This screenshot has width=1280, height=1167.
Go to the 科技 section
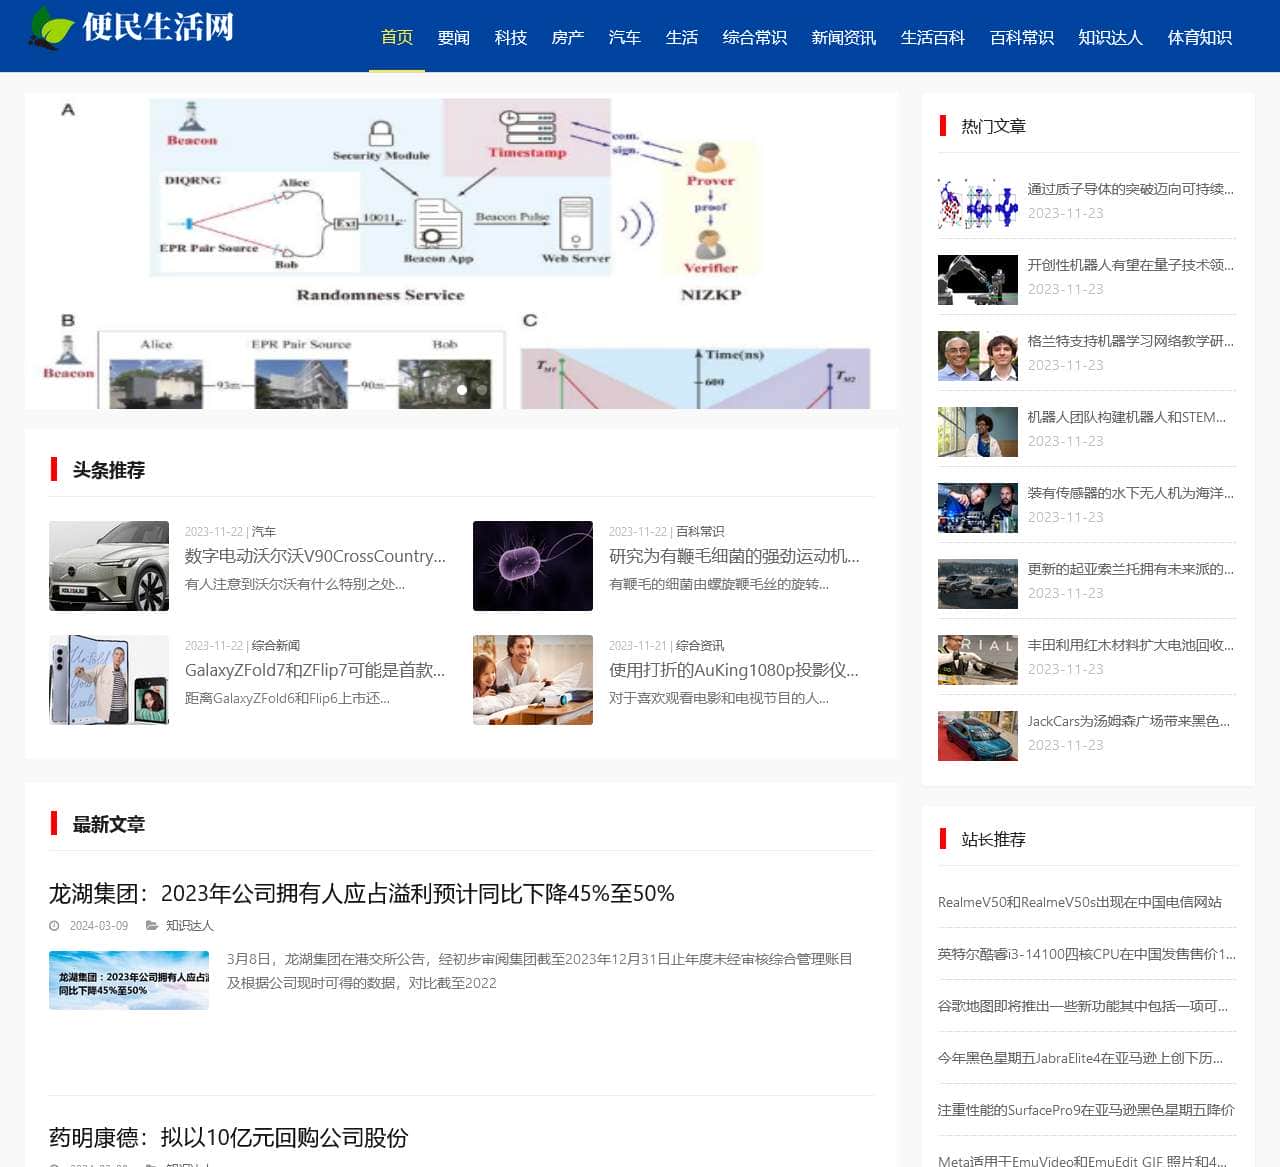tap(511, 37)
